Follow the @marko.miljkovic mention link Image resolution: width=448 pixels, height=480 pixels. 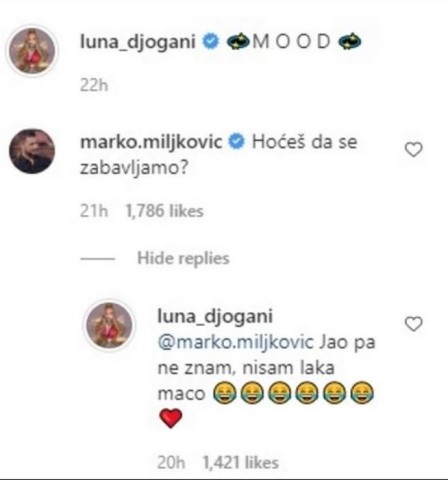click(x=236, y=342)
